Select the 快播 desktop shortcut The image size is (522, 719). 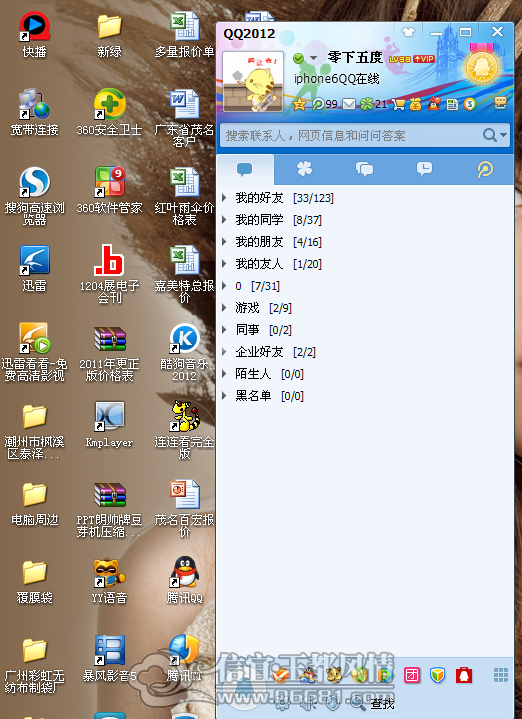point(34,34)
